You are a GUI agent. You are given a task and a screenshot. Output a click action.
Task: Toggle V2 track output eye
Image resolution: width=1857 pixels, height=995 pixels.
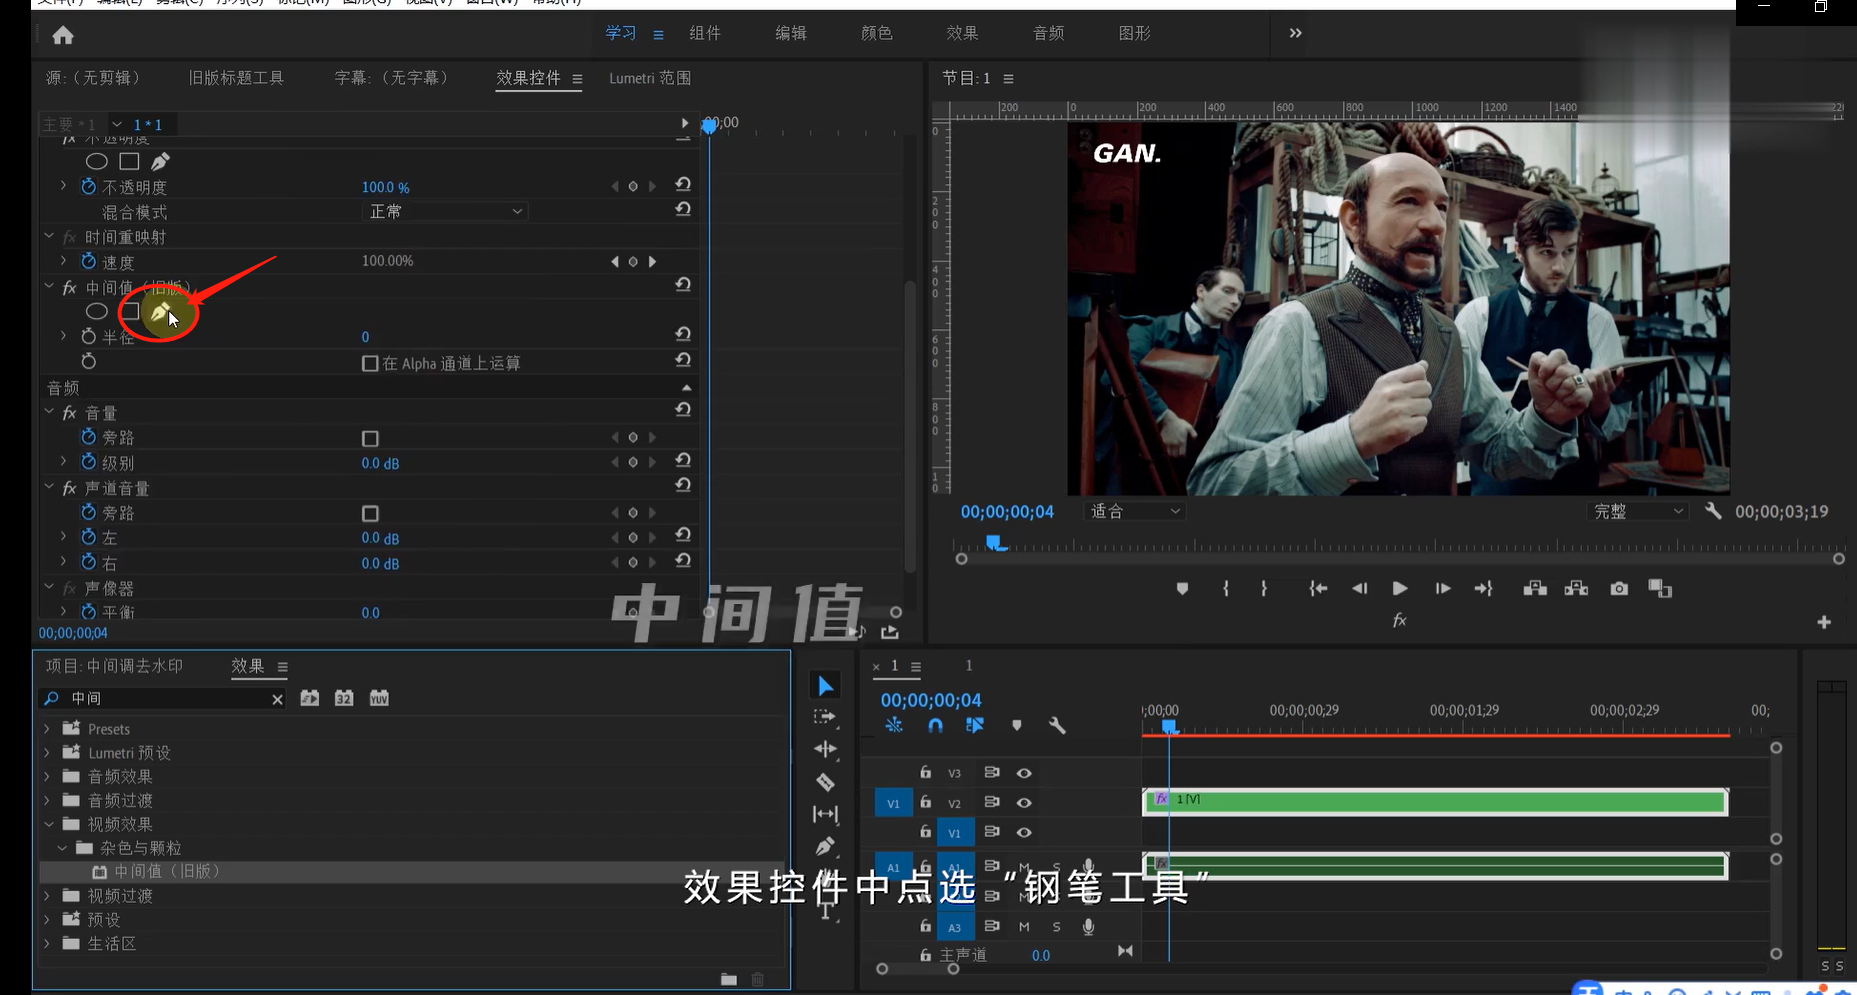[x=1024, y=802]
